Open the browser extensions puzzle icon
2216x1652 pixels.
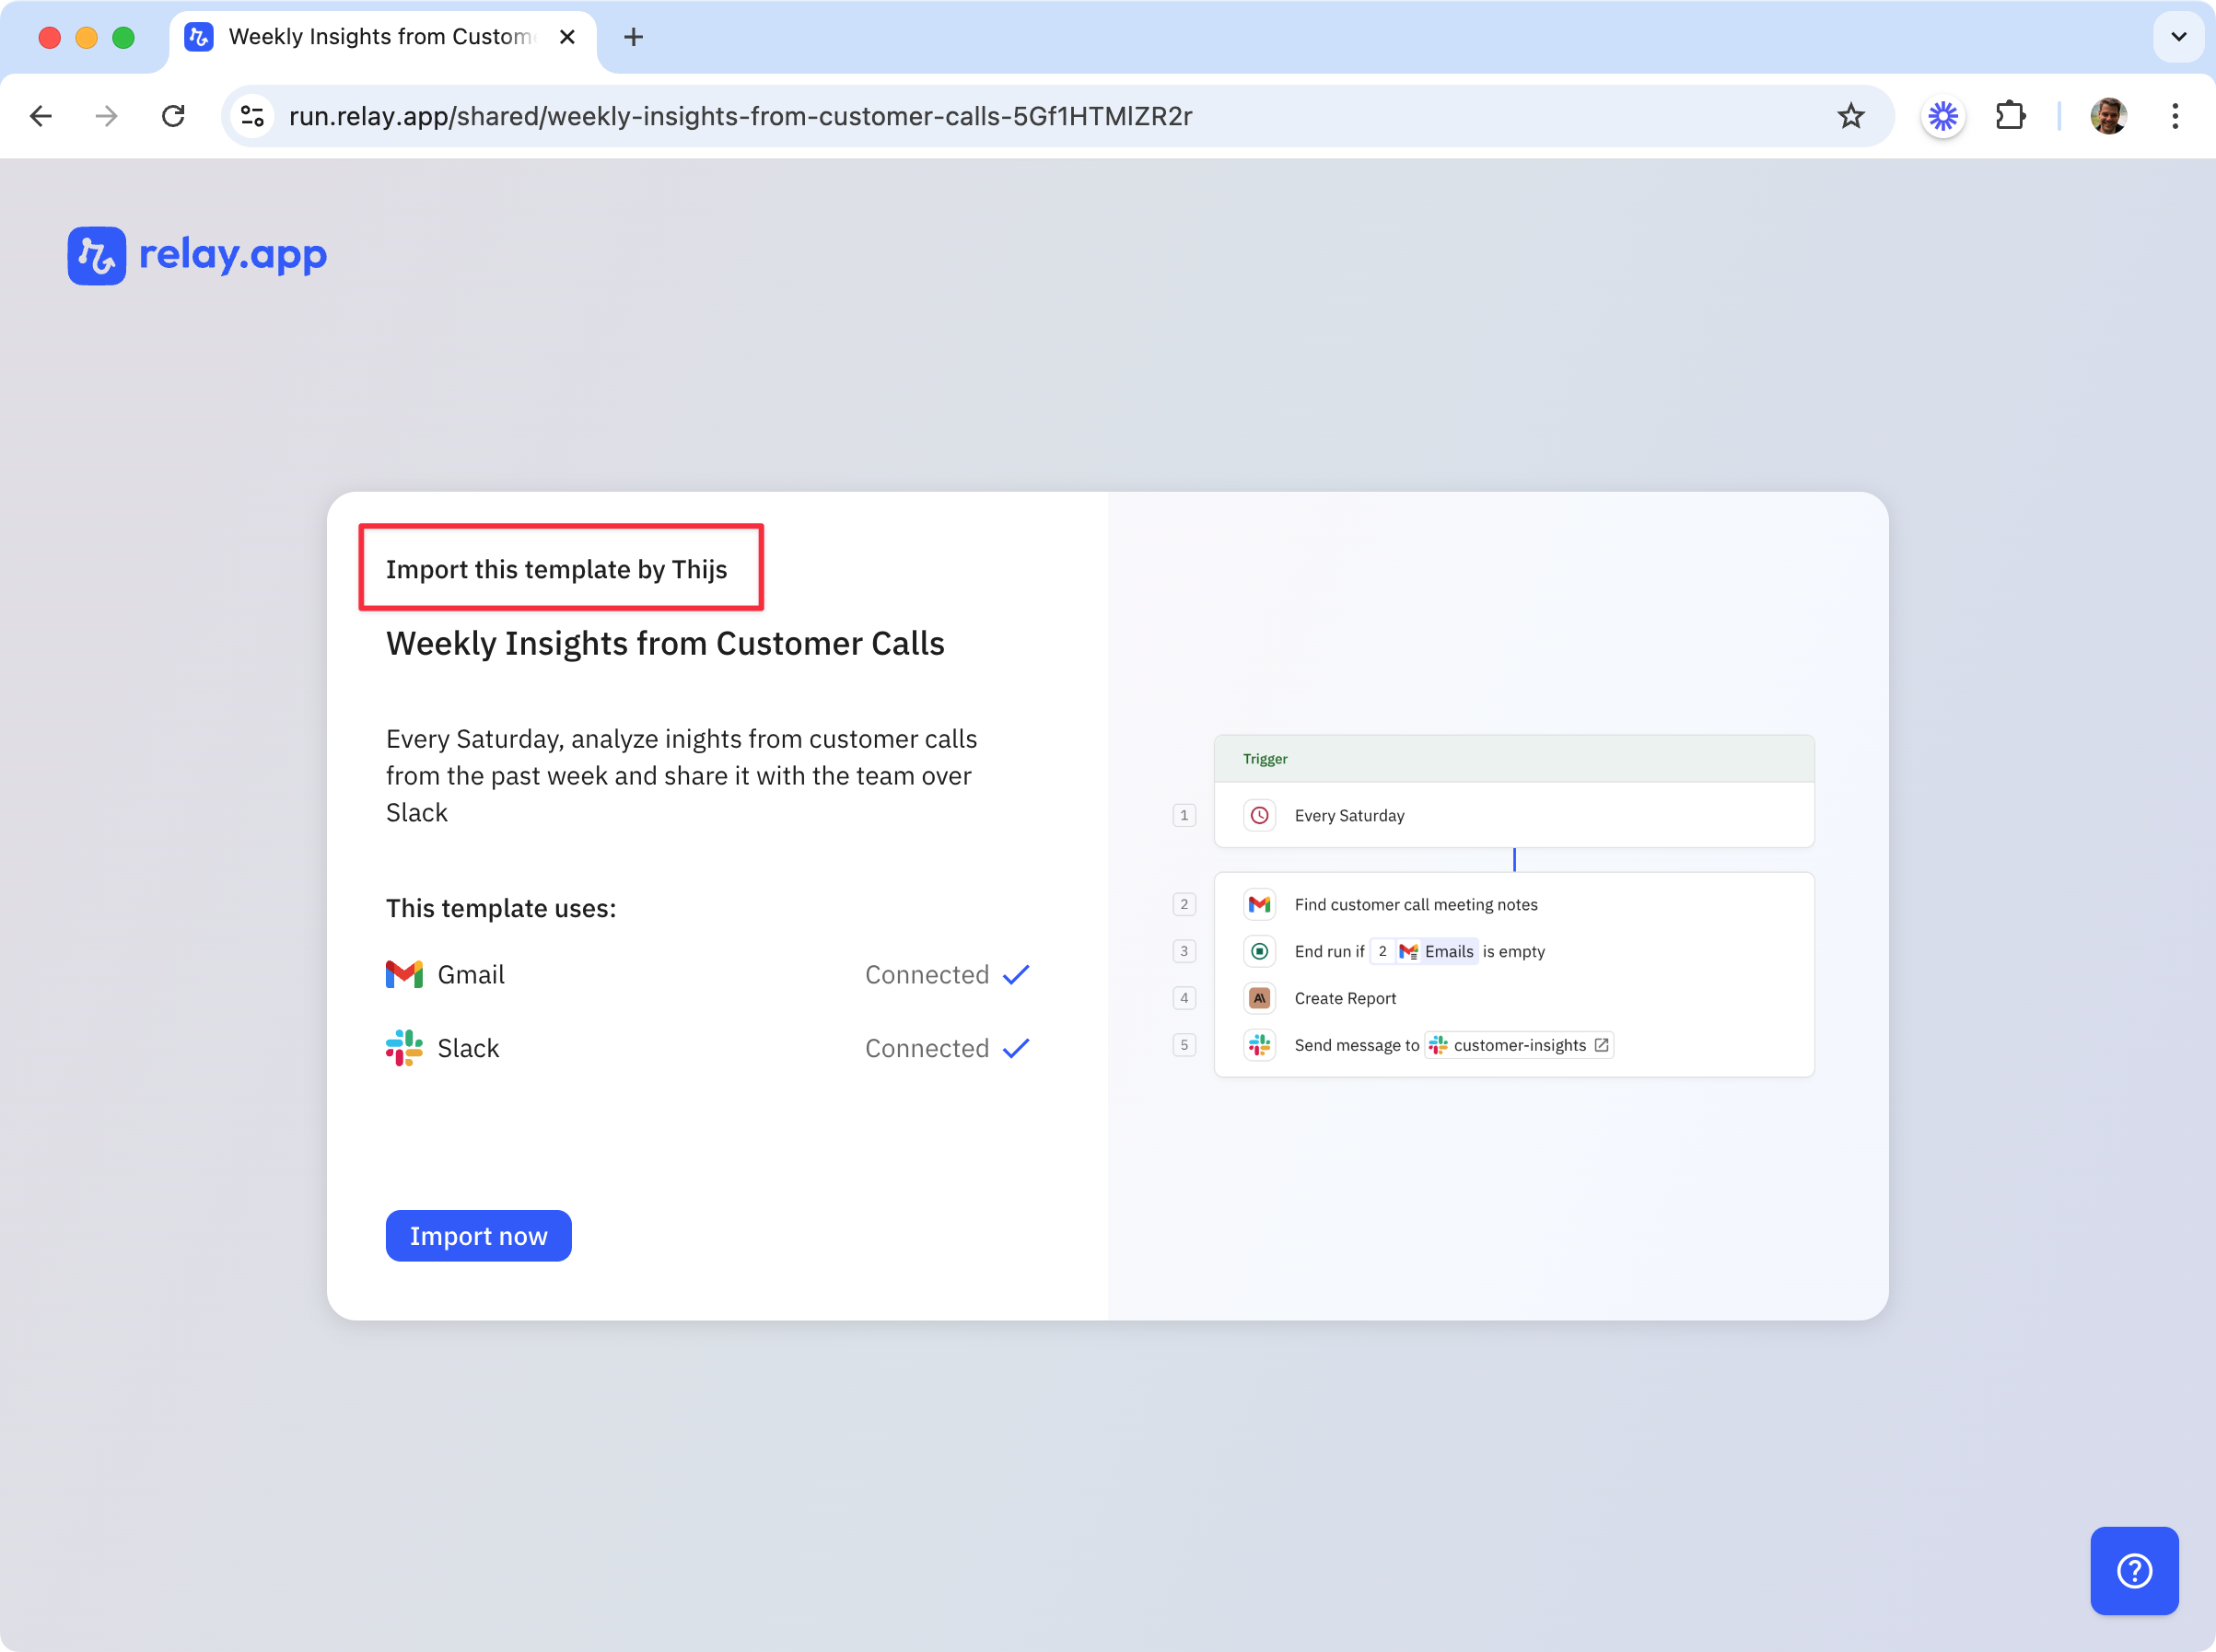[x=2010, y=116]
